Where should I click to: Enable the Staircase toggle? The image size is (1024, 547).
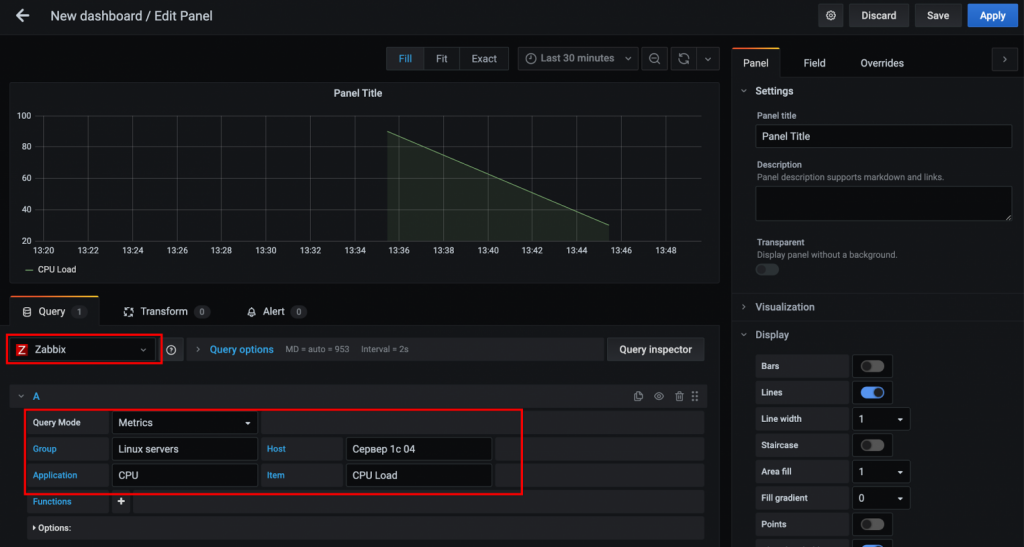(x=871, y=445)
